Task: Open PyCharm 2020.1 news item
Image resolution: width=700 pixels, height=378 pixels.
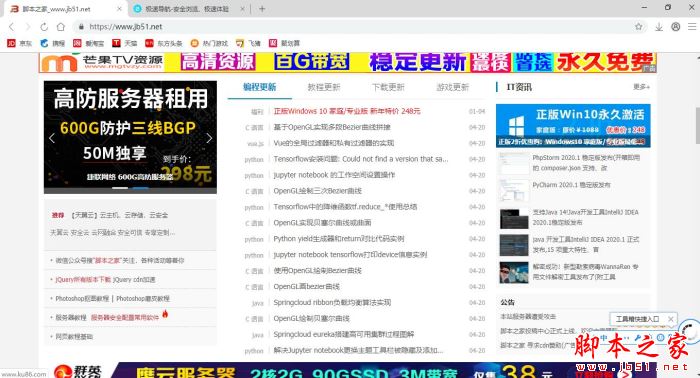Action: [x=571, y=185]
